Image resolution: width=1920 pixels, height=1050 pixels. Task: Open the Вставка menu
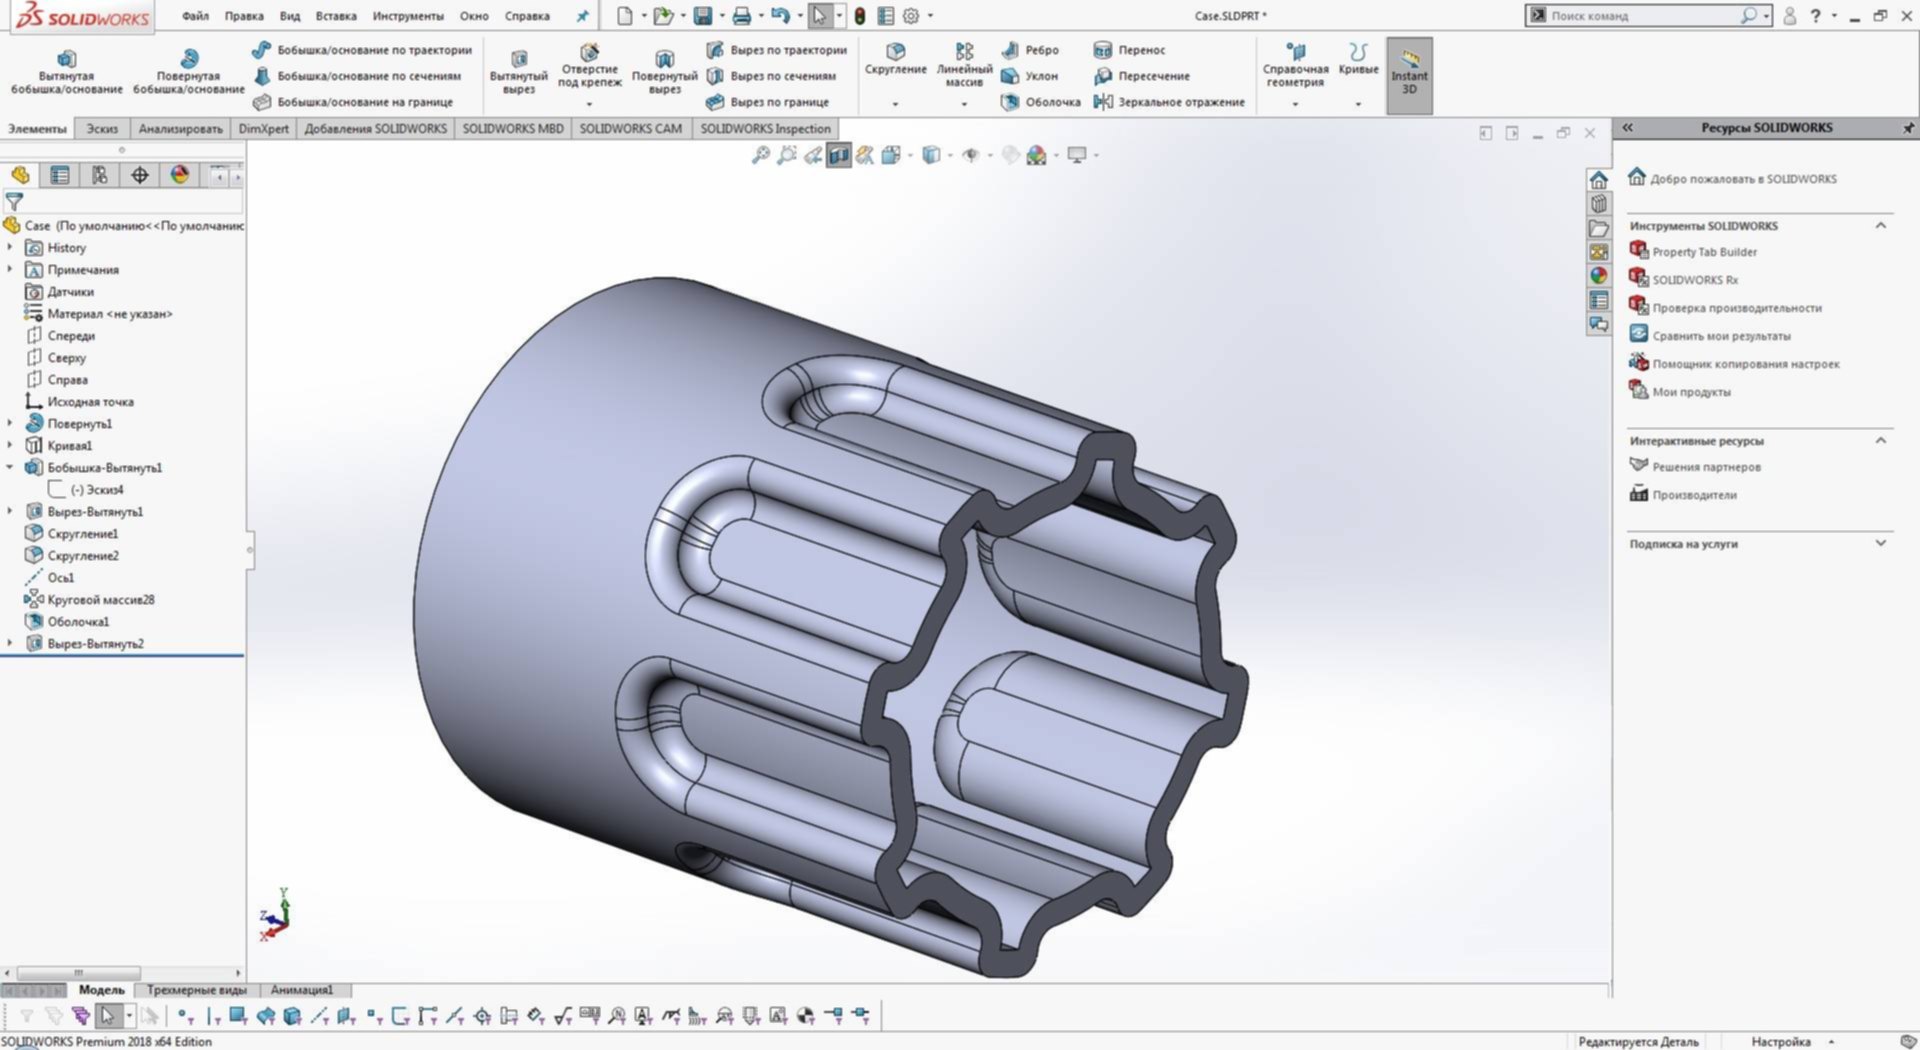tap(336, 16)
